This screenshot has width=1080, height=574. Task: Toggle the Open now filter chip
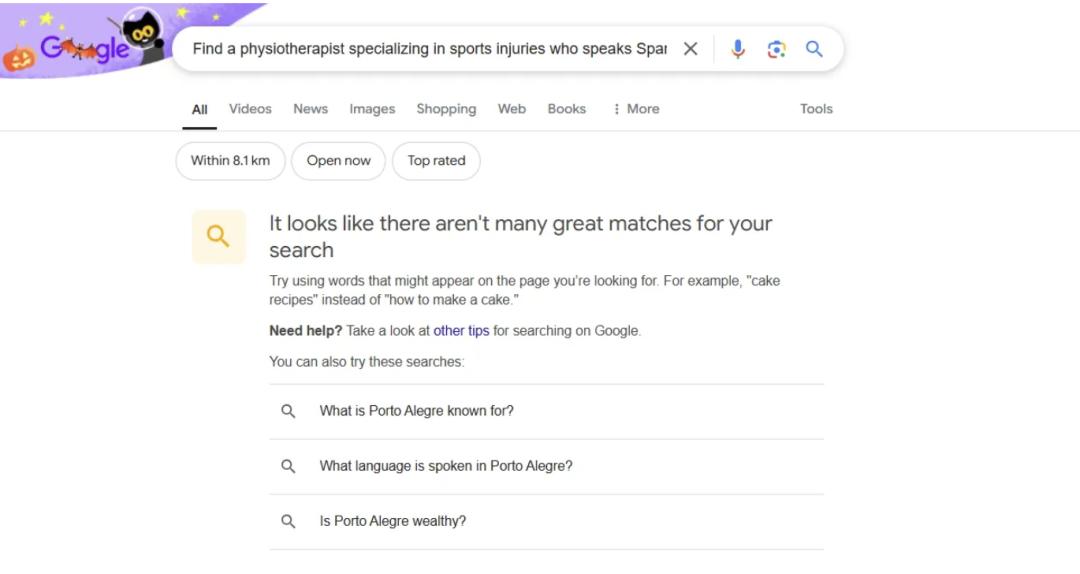pyautogui.click(x=338, y=161)
